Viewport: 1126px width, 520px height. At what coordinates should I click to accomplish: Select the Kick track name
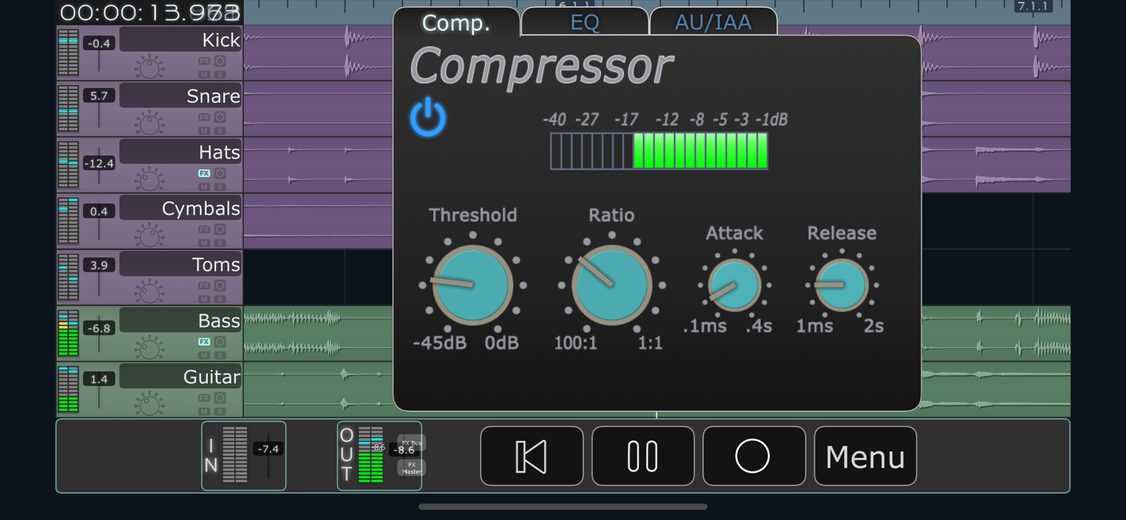tap(180, 40)
